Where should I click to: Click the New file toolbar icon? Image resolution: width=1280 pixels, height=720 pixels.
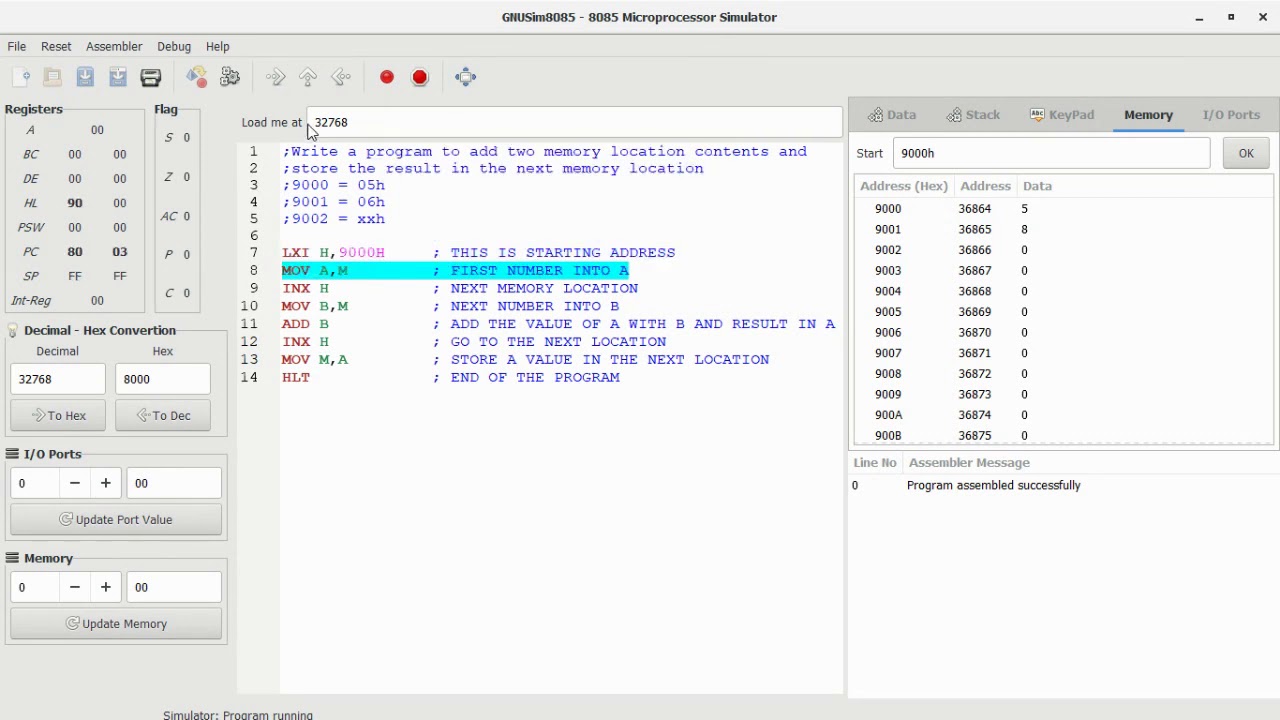click(21, 77)
